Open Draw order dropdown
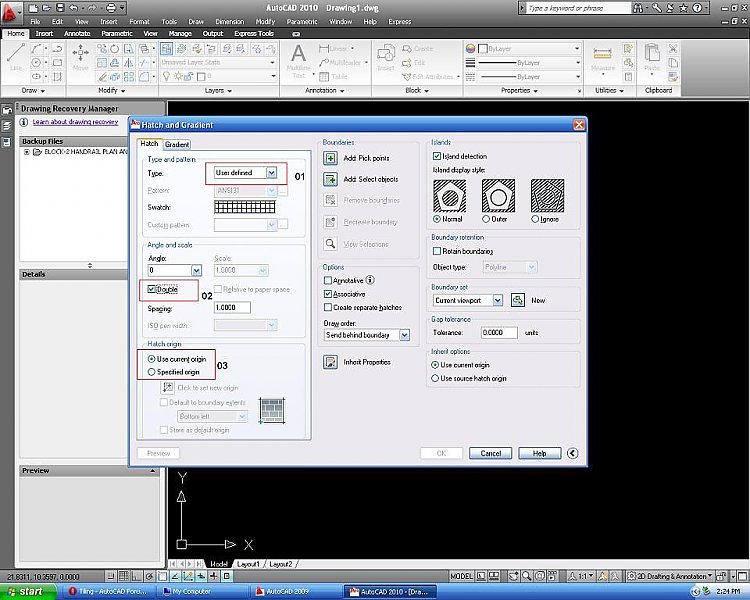The width and height of the screenshot is (750, 600). coord(404,335)
